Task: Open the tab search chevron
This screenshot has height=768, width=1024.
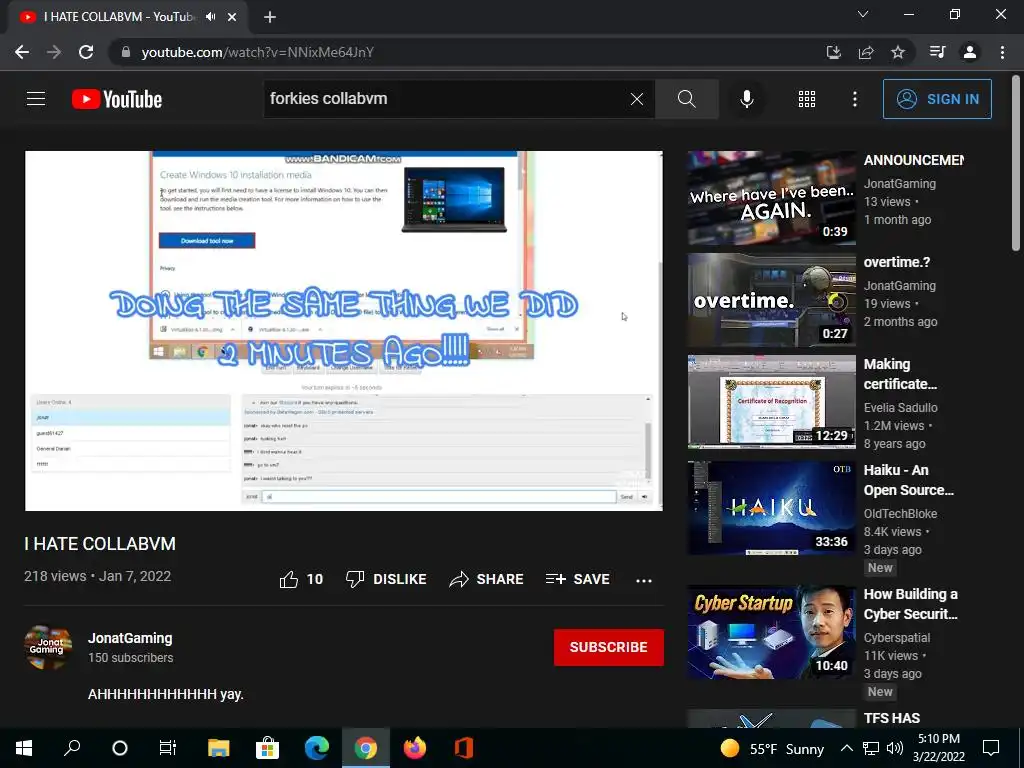Action: [x=863, y=14]
